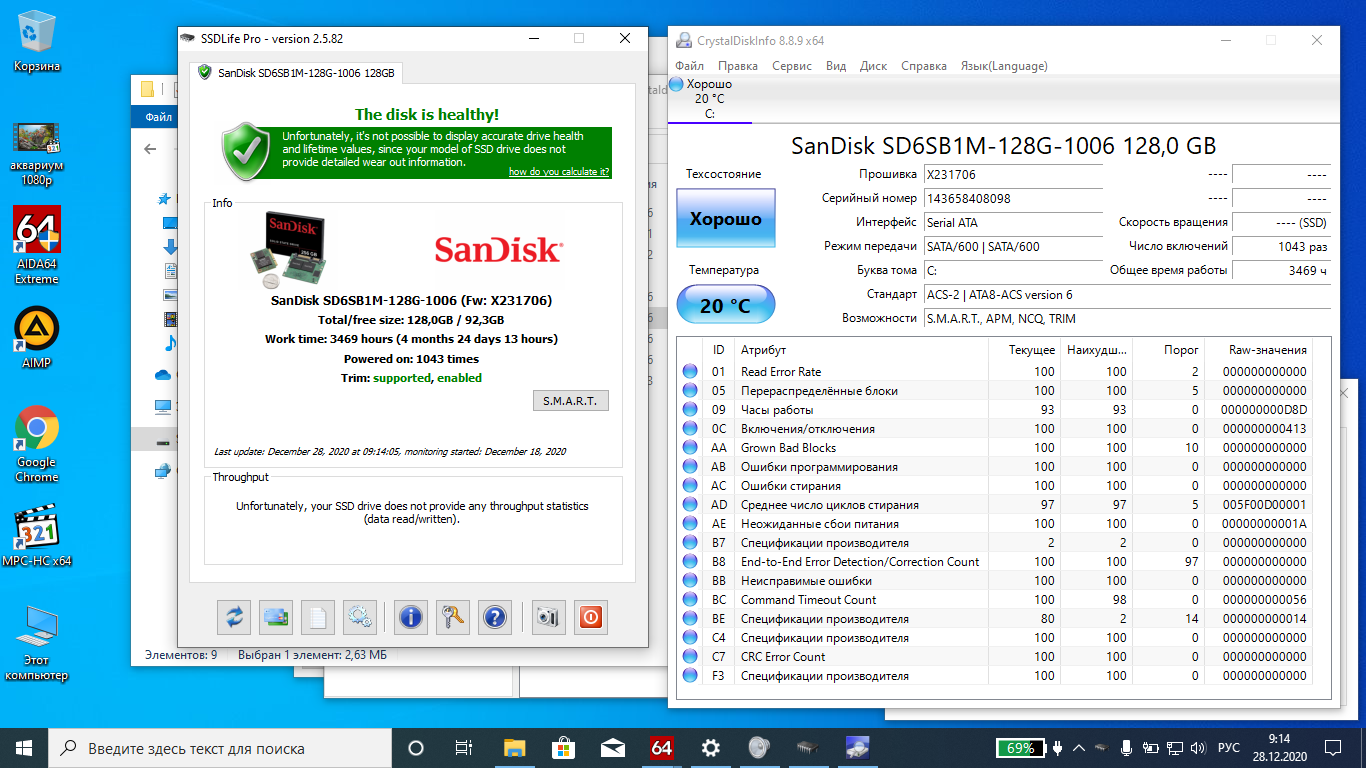Open Язык(Language) menu in CrystalDiskInfo

point(1003,66)
